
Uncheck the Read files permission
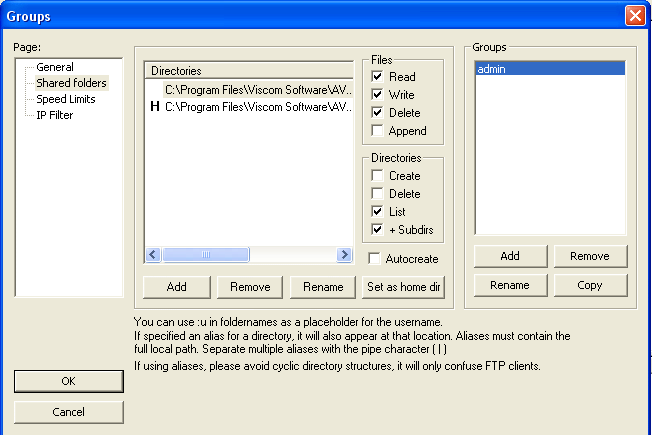(x=377, y=77)
